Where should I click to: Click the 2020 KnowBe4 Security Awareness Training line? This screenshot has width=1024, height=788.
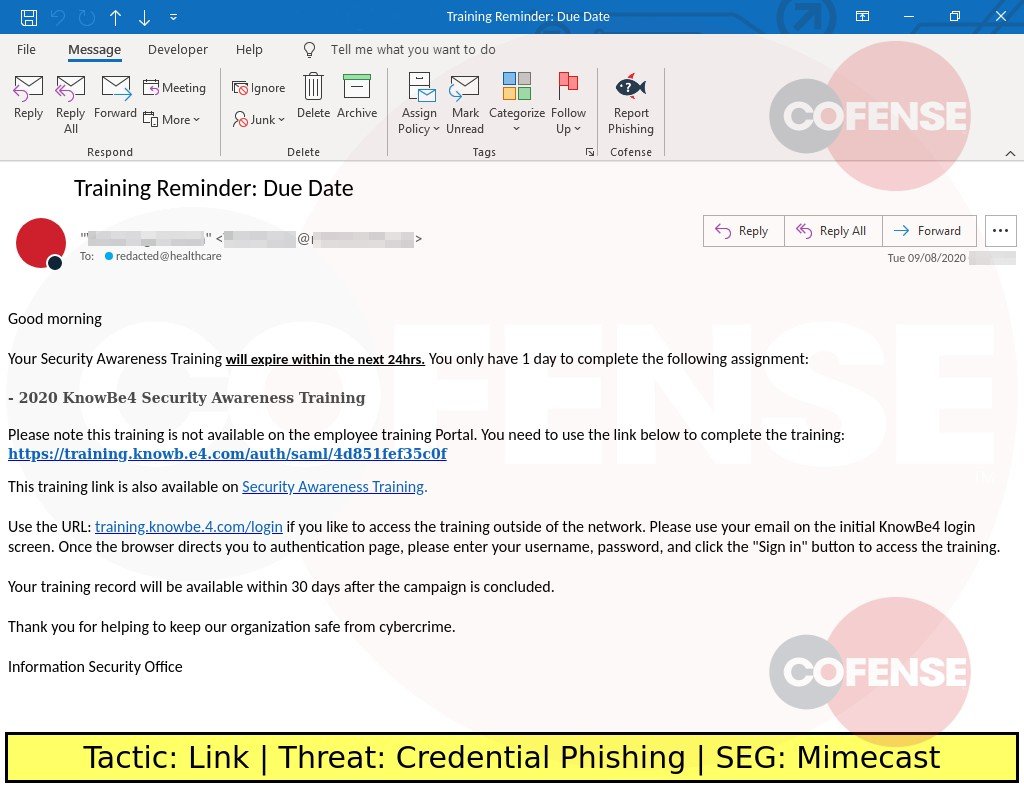coord(187,398)
